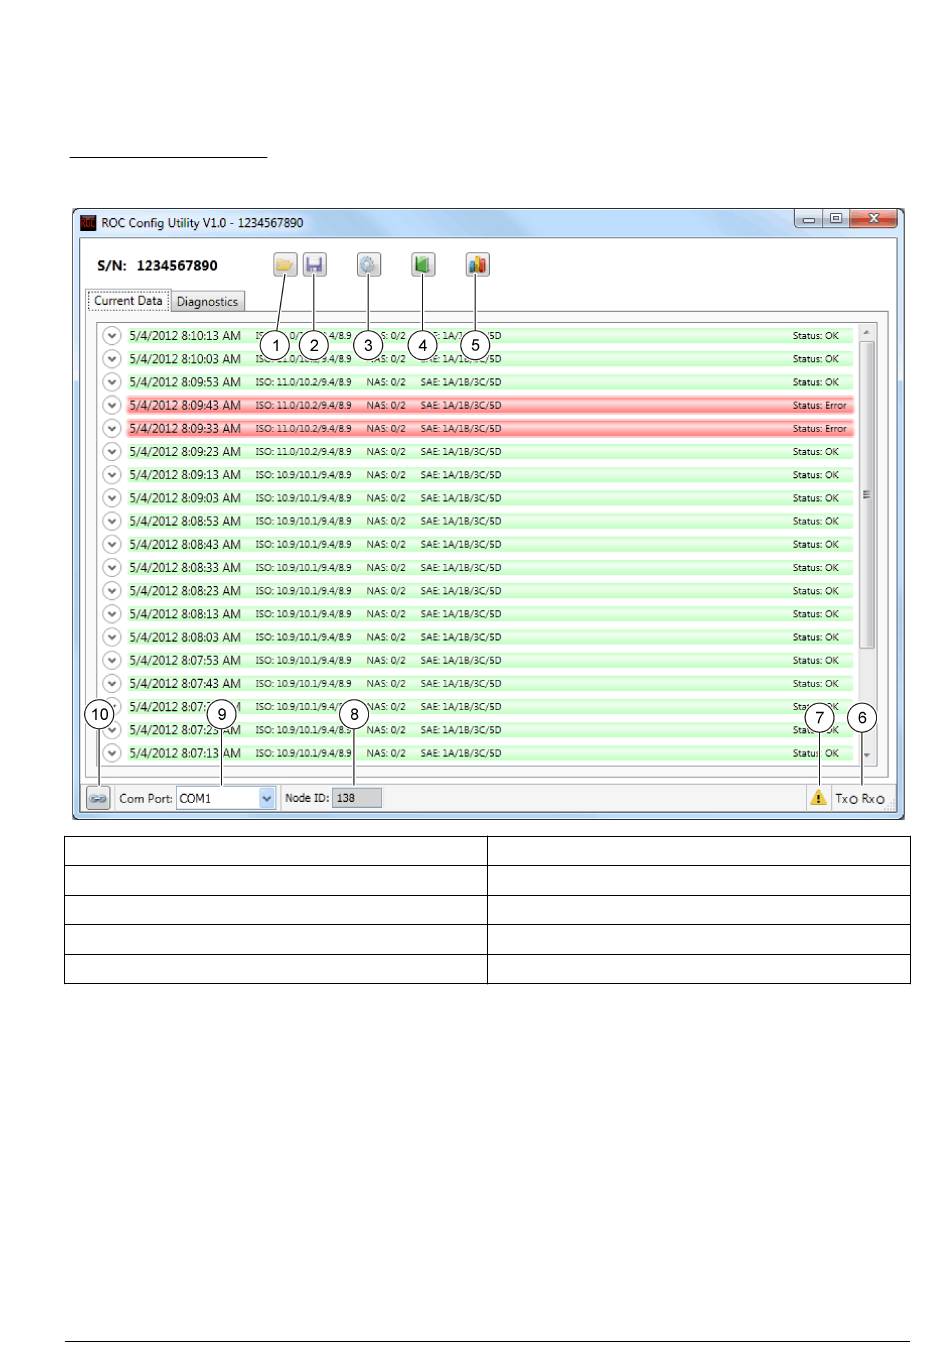Expand the 8:08:23 AM record
Viewport: 950px width, 1364px height.
[112, 591]
